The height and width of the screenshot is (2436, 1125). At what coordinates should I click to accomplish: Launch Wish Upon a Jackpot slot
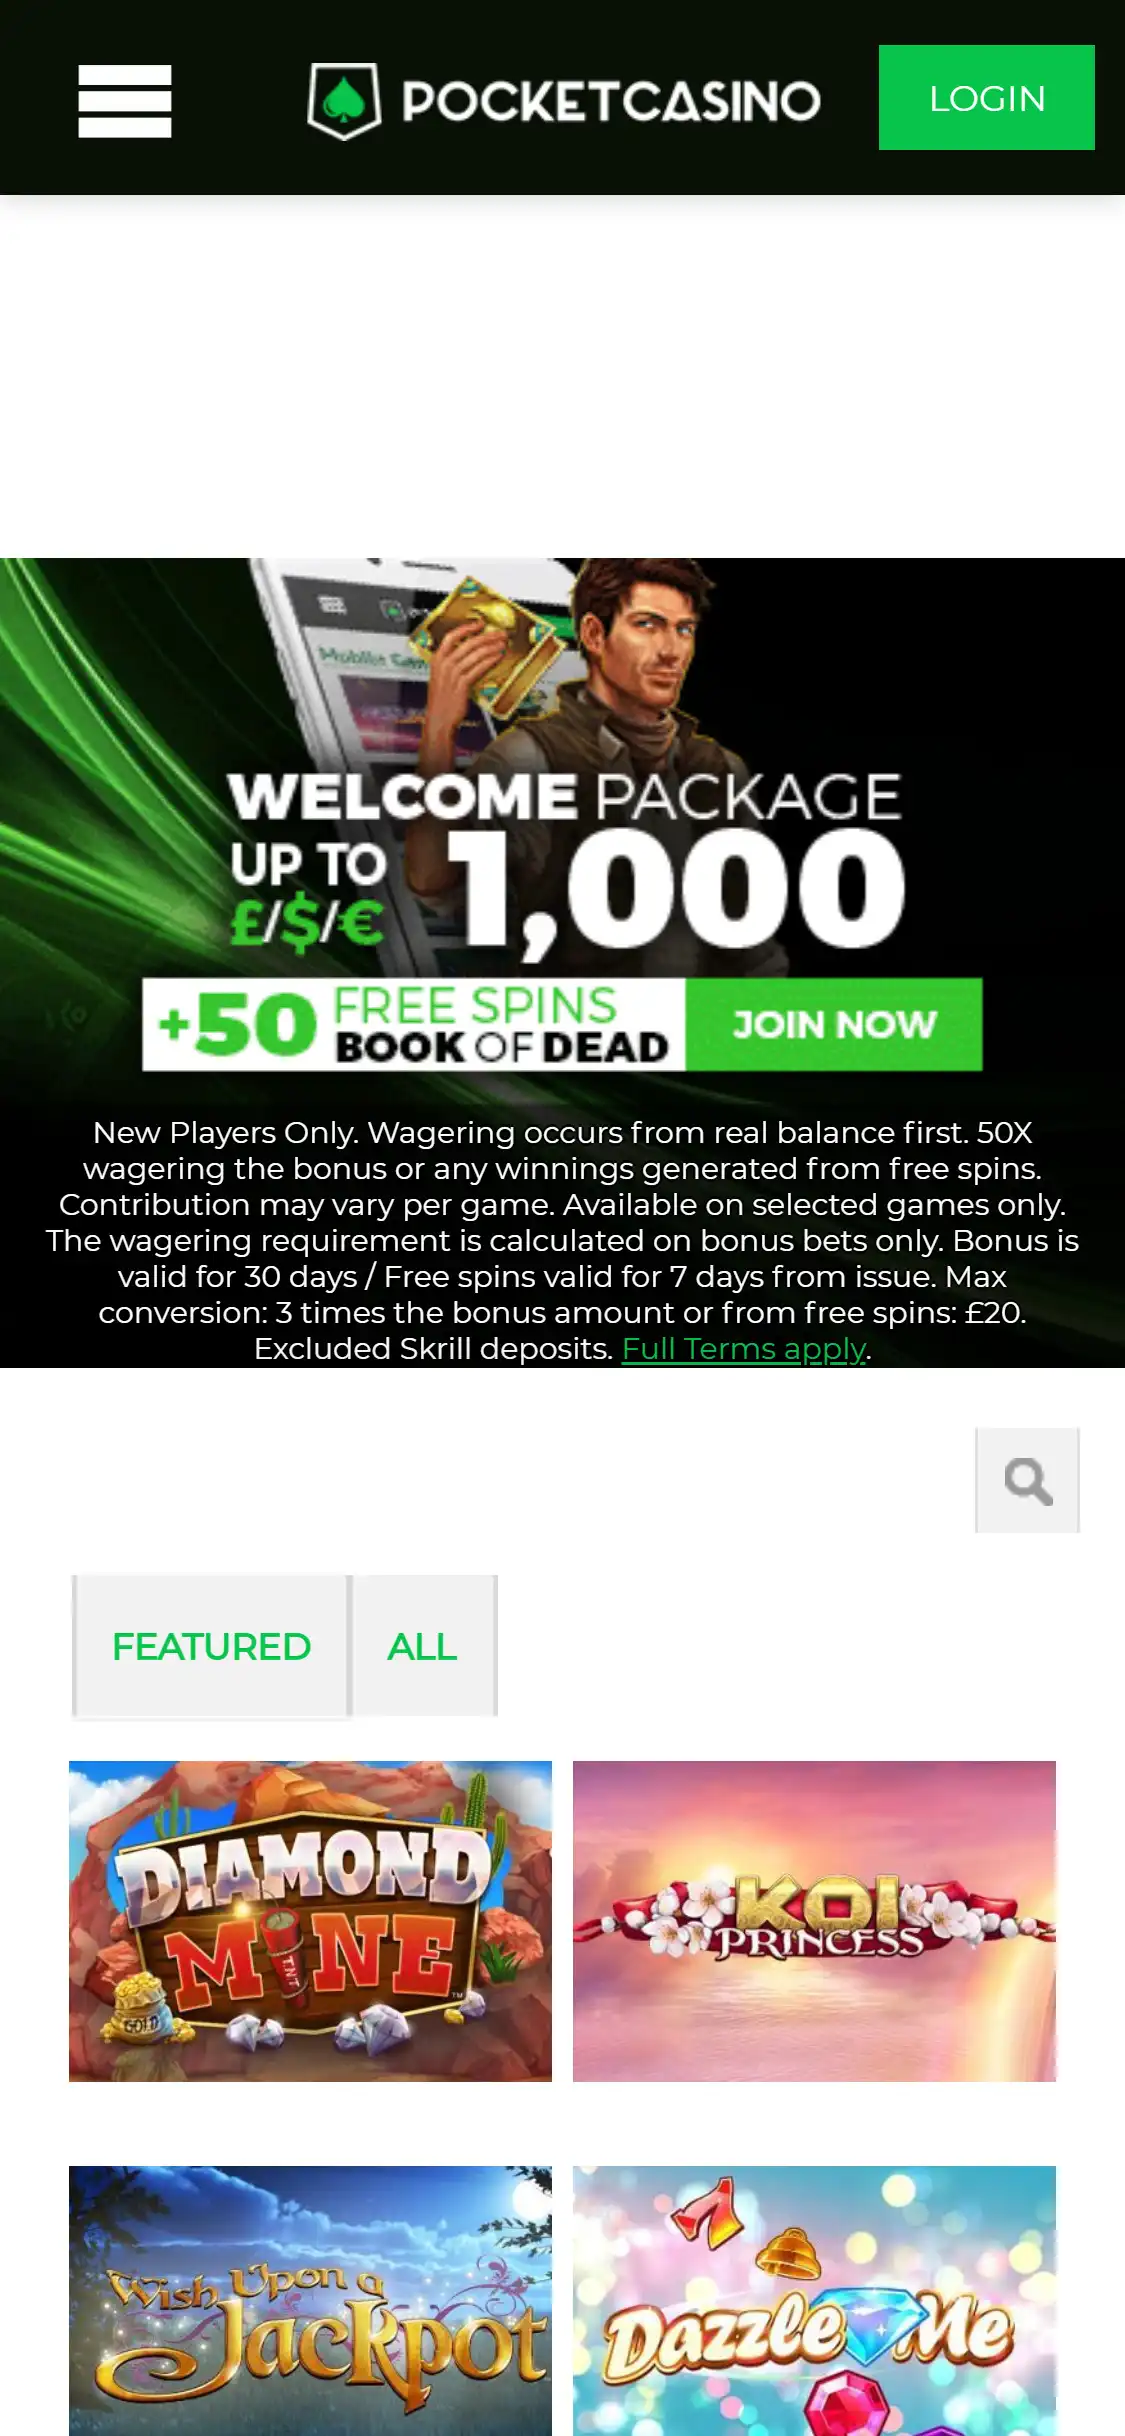tap(310, 2300)
